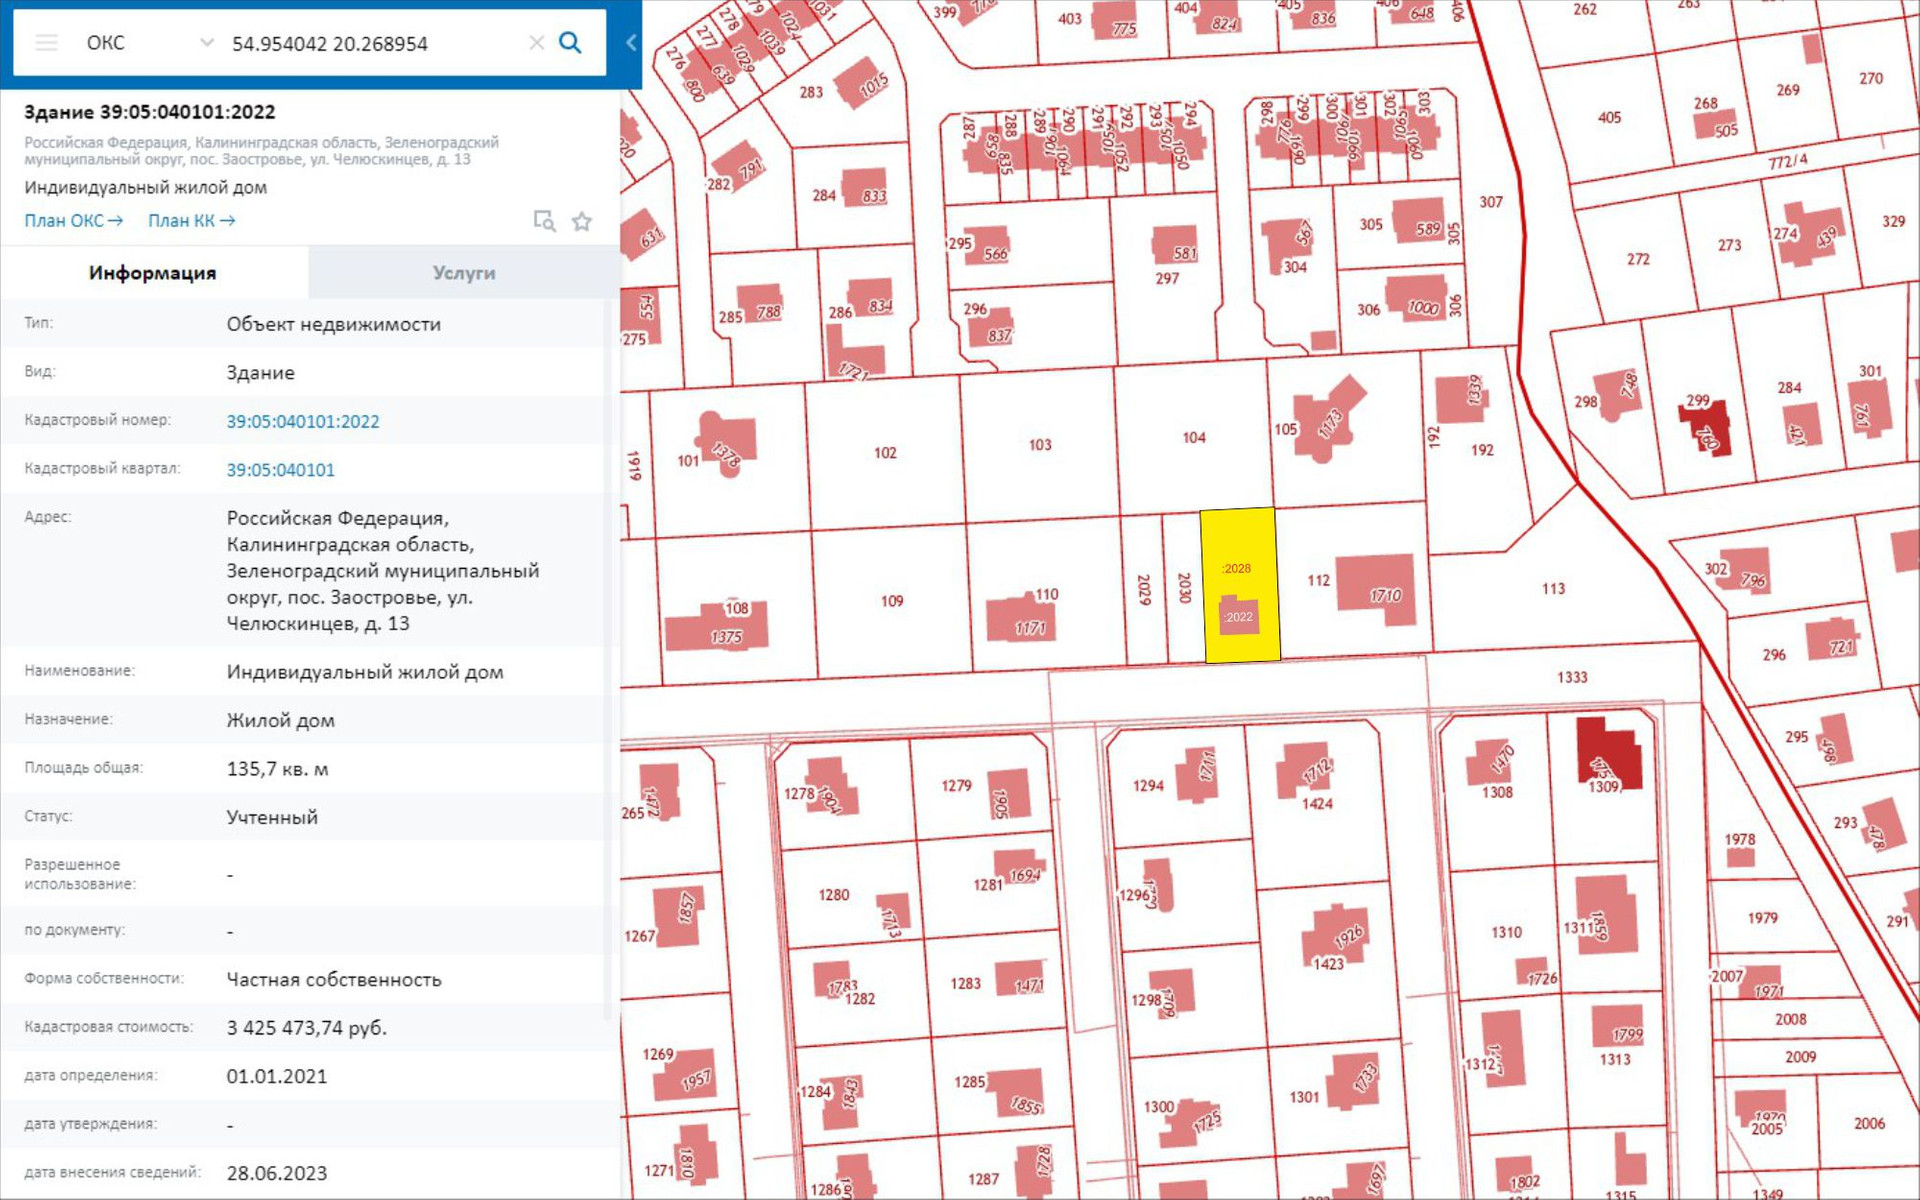The width and height of the screenshot is (1920, 1200).
Task: Click cadastral number 39:05:040101:2022 link
Action: coord(302,422)
